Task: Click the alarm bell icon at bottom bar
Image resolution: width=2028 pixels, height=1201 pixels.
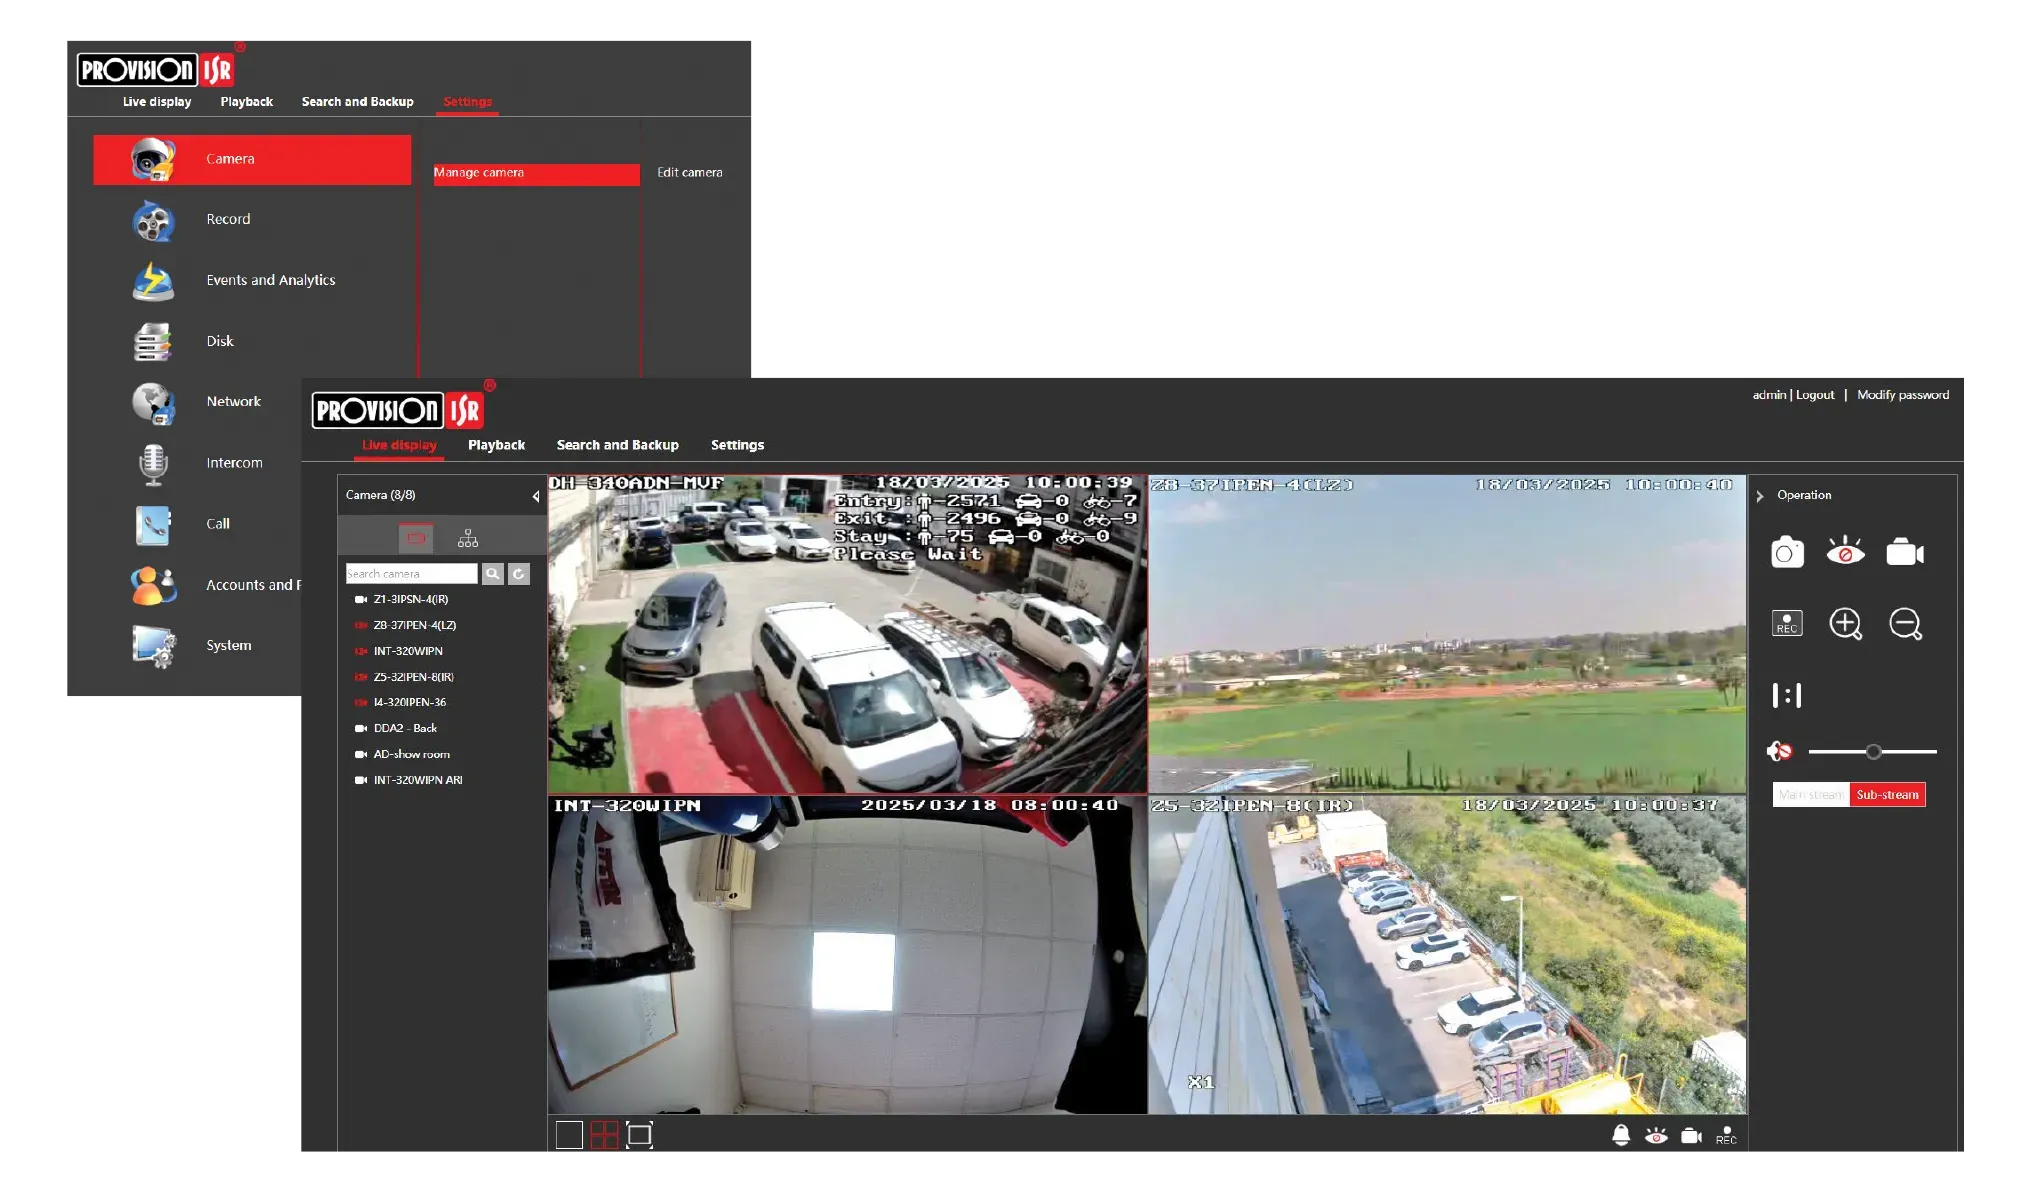Action: tap(1621, 1135)
